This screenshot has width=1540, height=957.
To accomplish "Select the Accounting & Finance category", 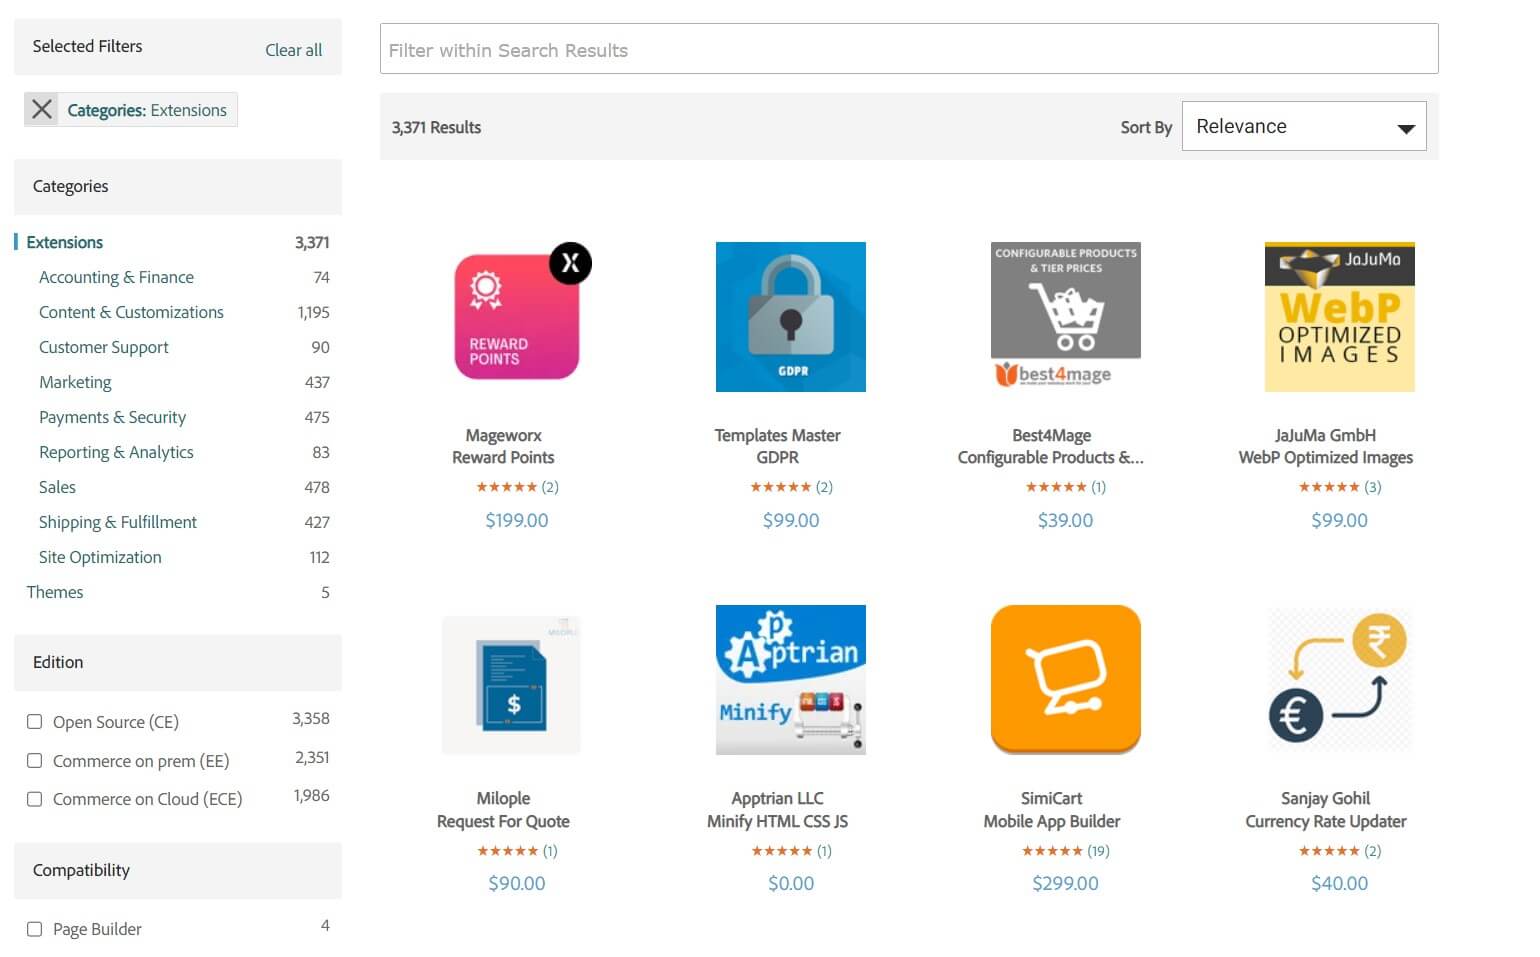I will [116, 277].
